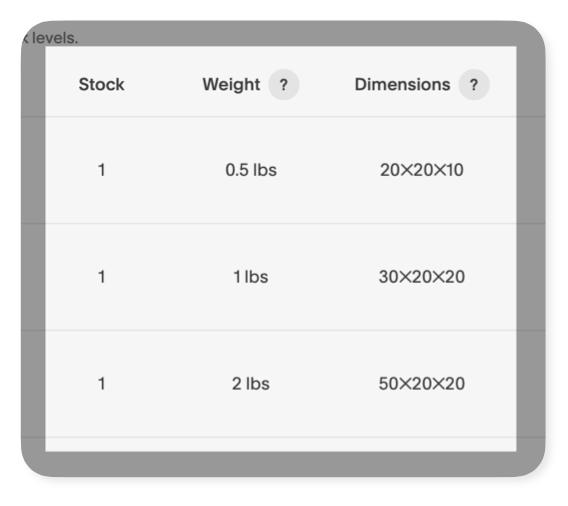This screenshot has height=506, width=568.
Task: Click the table header row background
Action: [281, 81]
